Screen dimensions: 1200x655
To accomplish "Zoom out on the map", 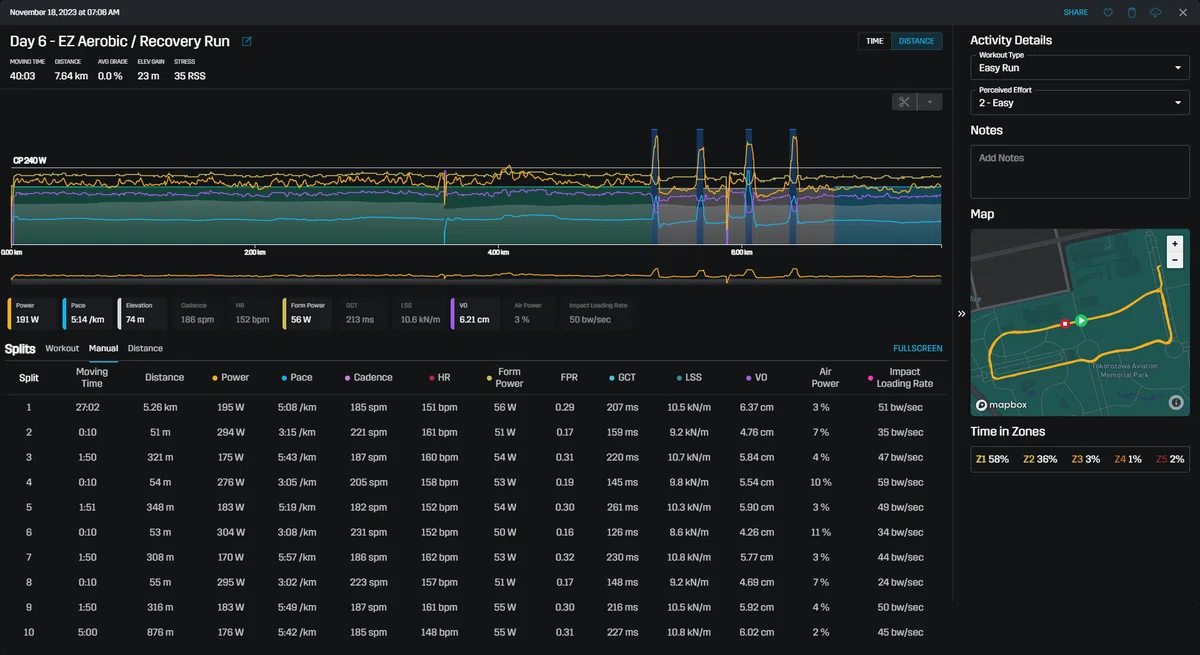I will [x=1175, y=259].
